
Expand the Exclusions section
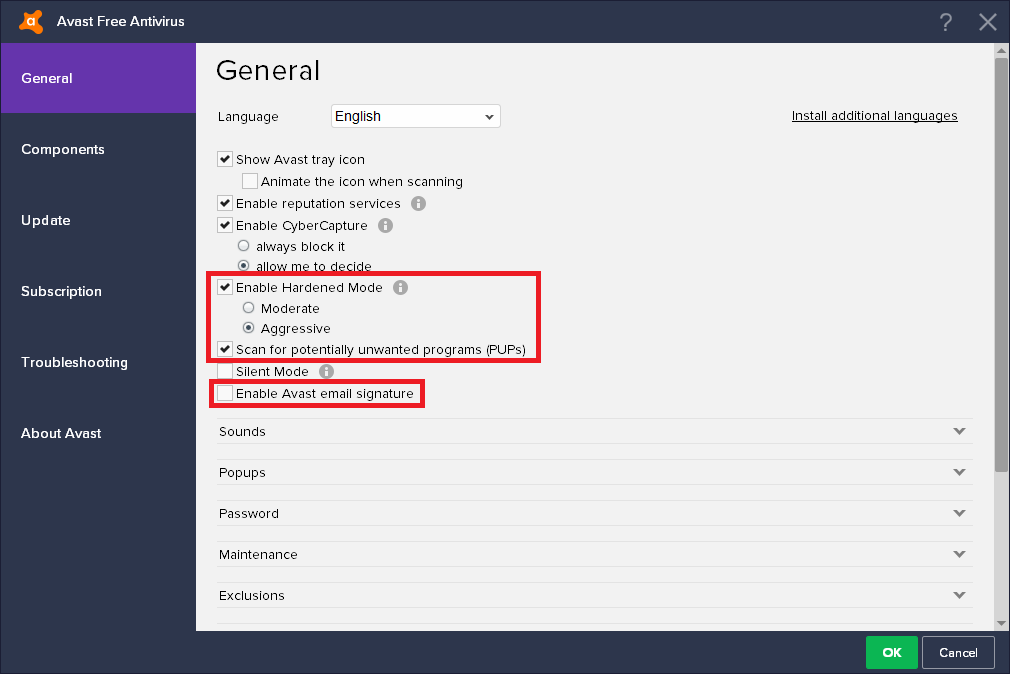click(x=594, y=596)
